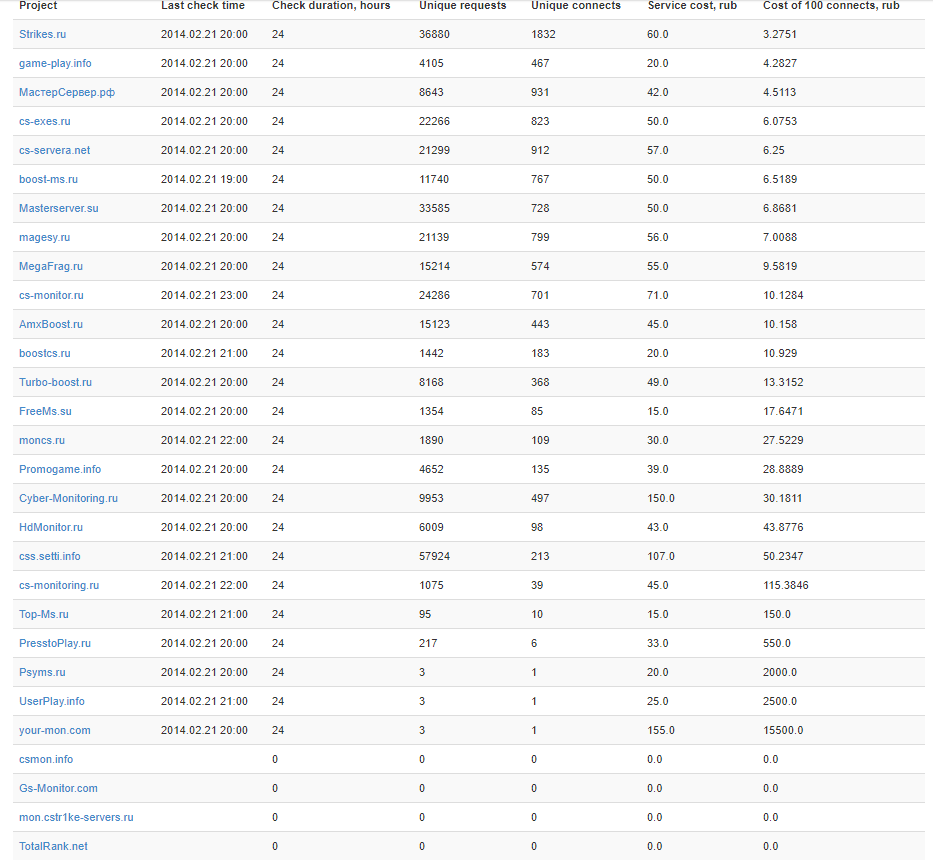Click the Cost of 100 connects header
Screen dimensions: 933x865
point(831,5)
